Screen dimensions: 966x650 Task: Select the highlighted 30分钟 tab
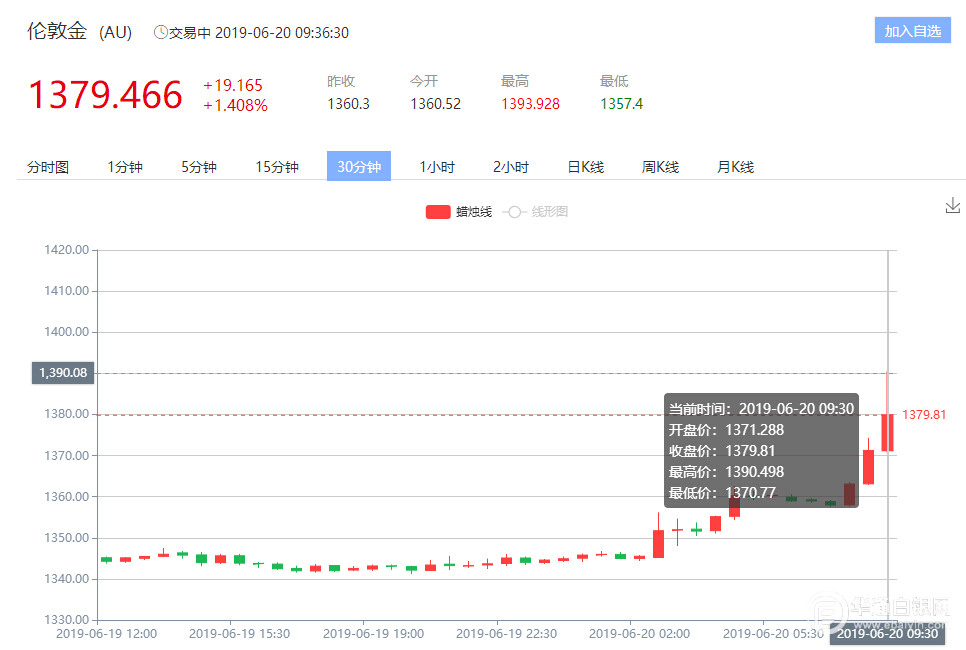click(x=359, y=166)
